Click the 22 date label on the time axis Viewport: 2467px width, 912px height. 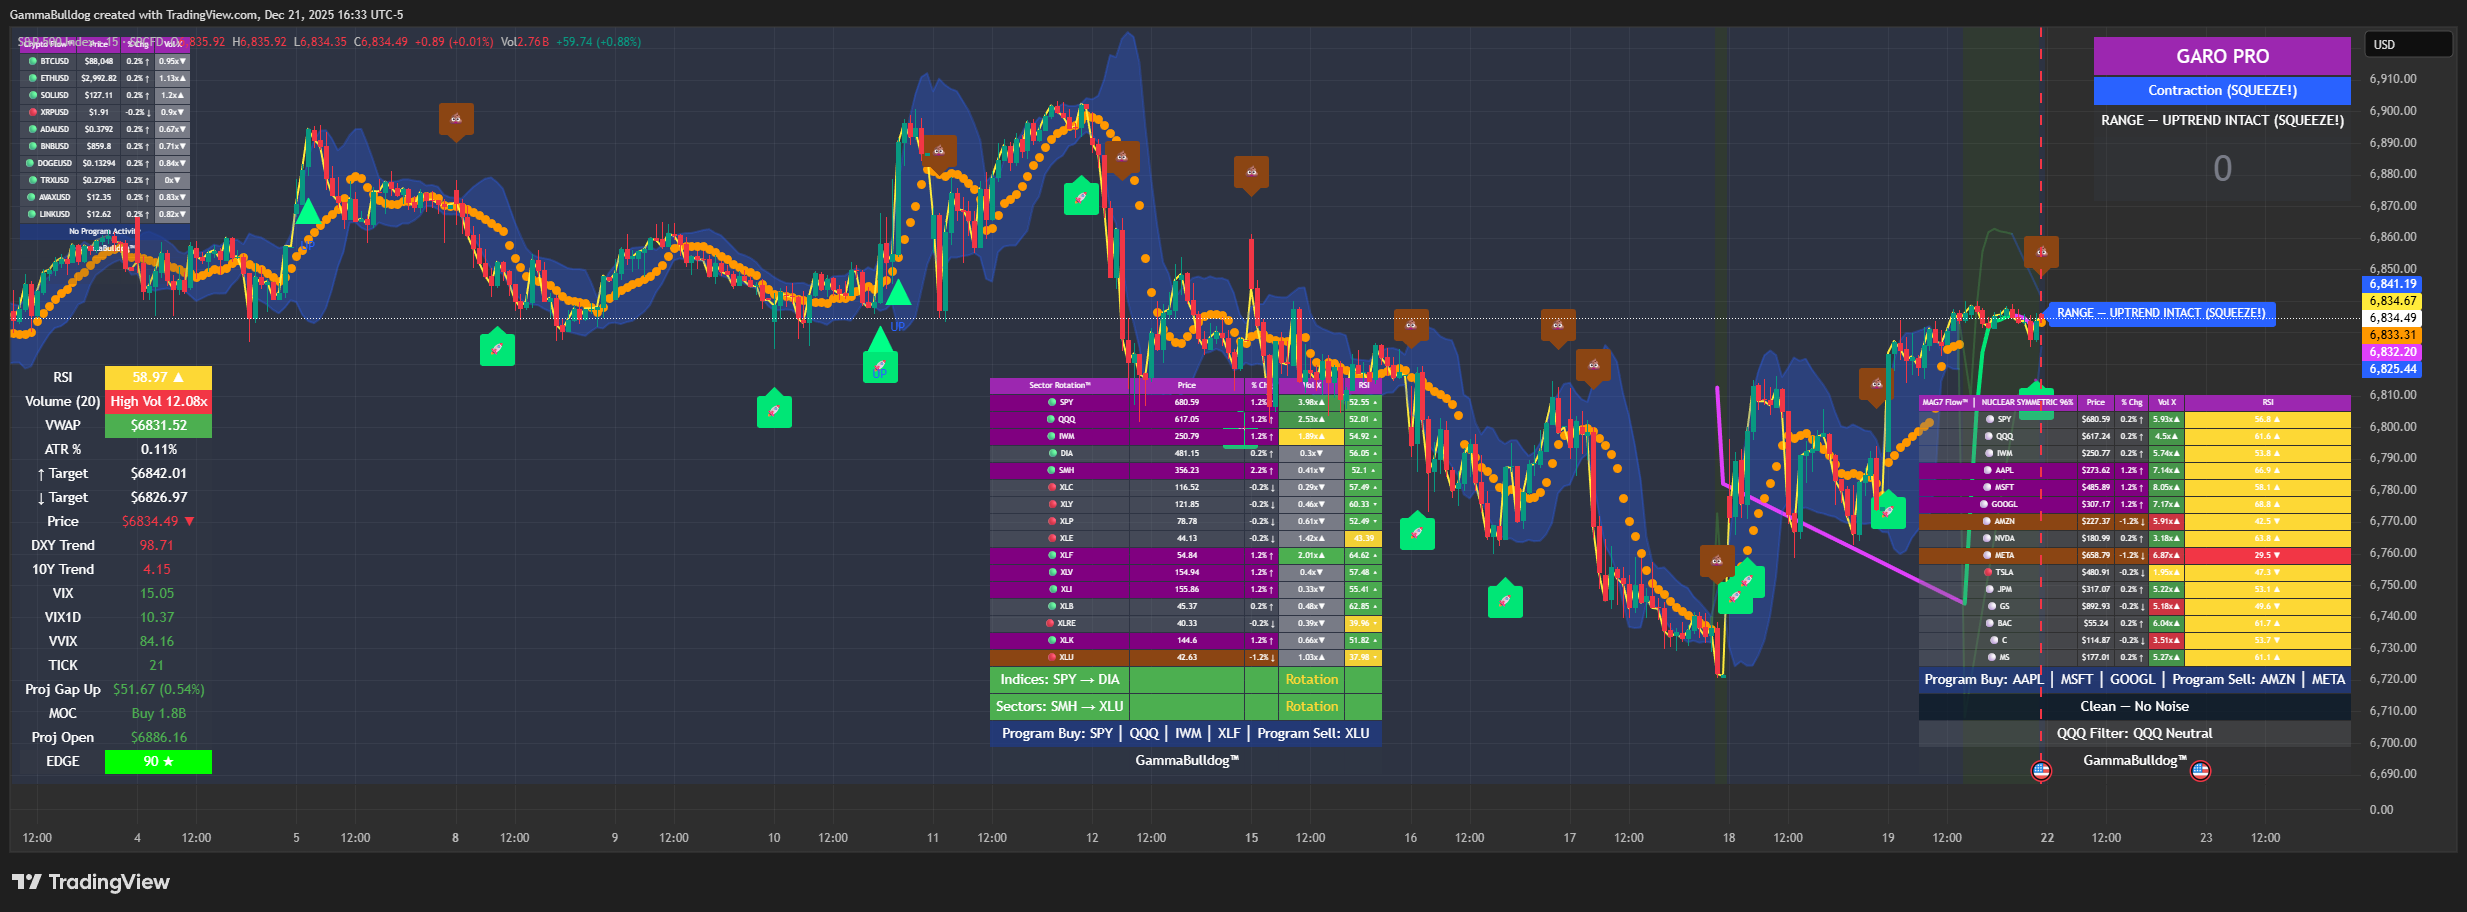tap(2047, 838)
